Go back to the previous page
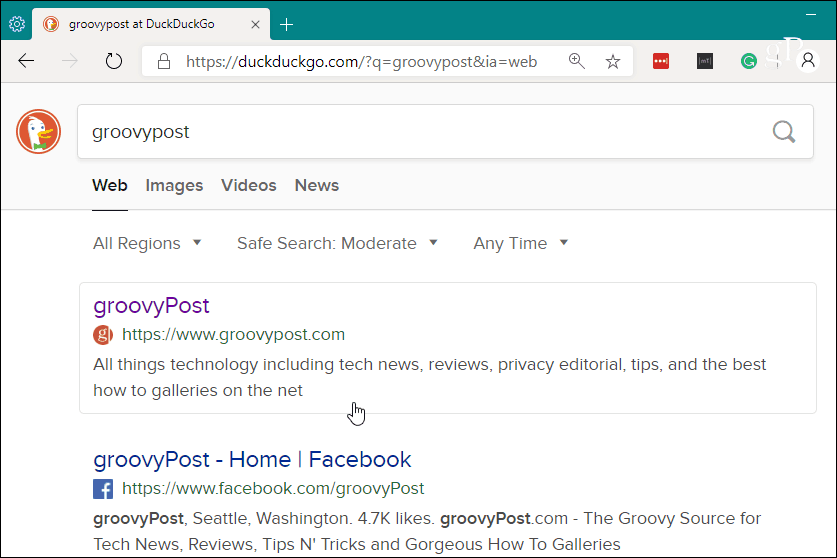837x558 pixels. (x=26, y=61)
